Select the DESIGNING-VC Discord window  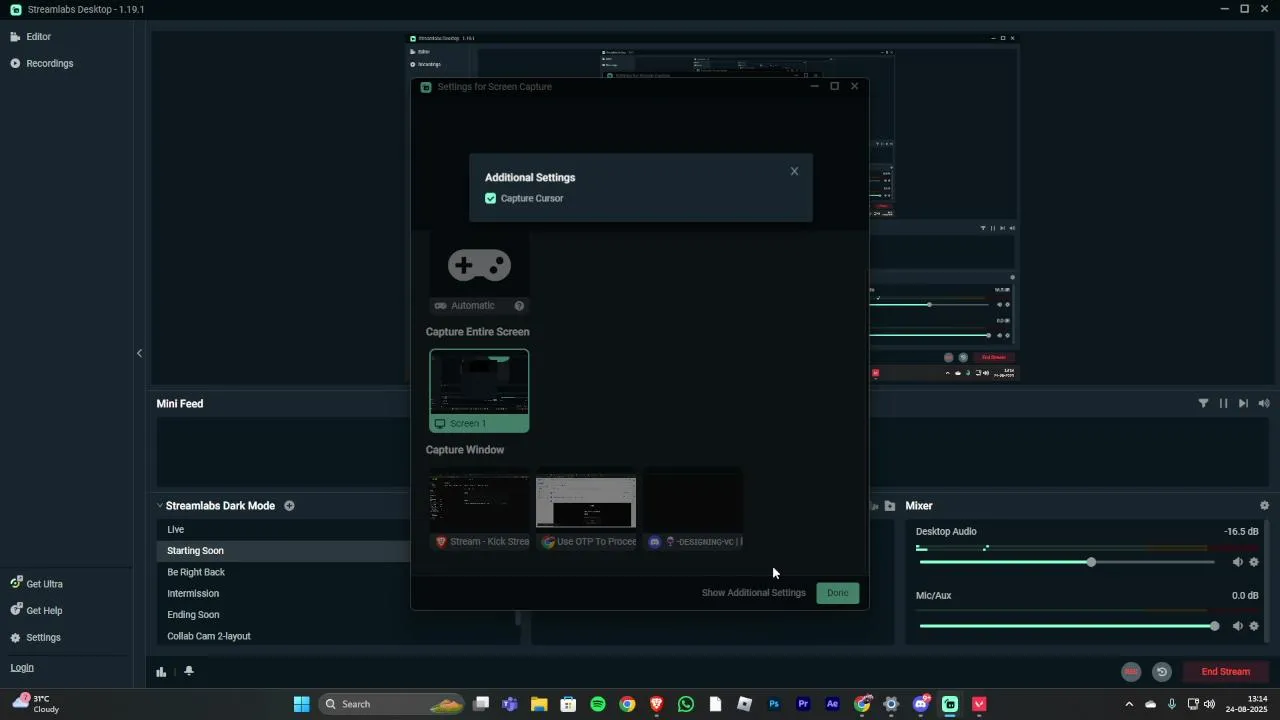click(693, 510)
